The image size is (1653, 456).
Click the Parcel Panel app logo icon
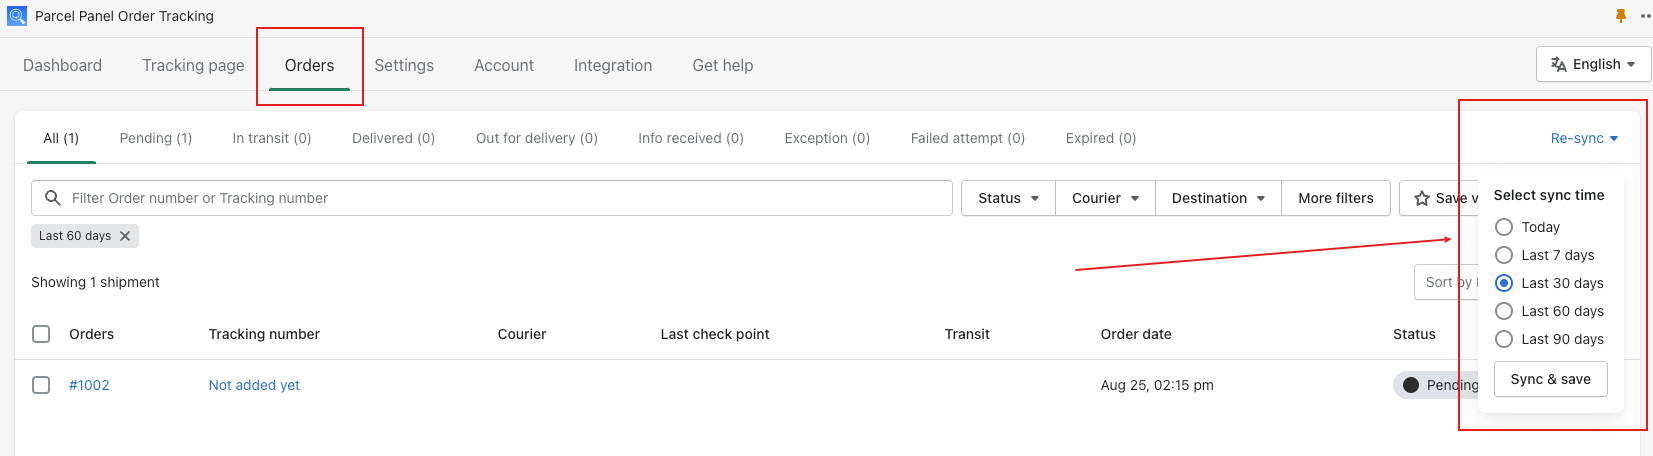(x=17, y=16)
